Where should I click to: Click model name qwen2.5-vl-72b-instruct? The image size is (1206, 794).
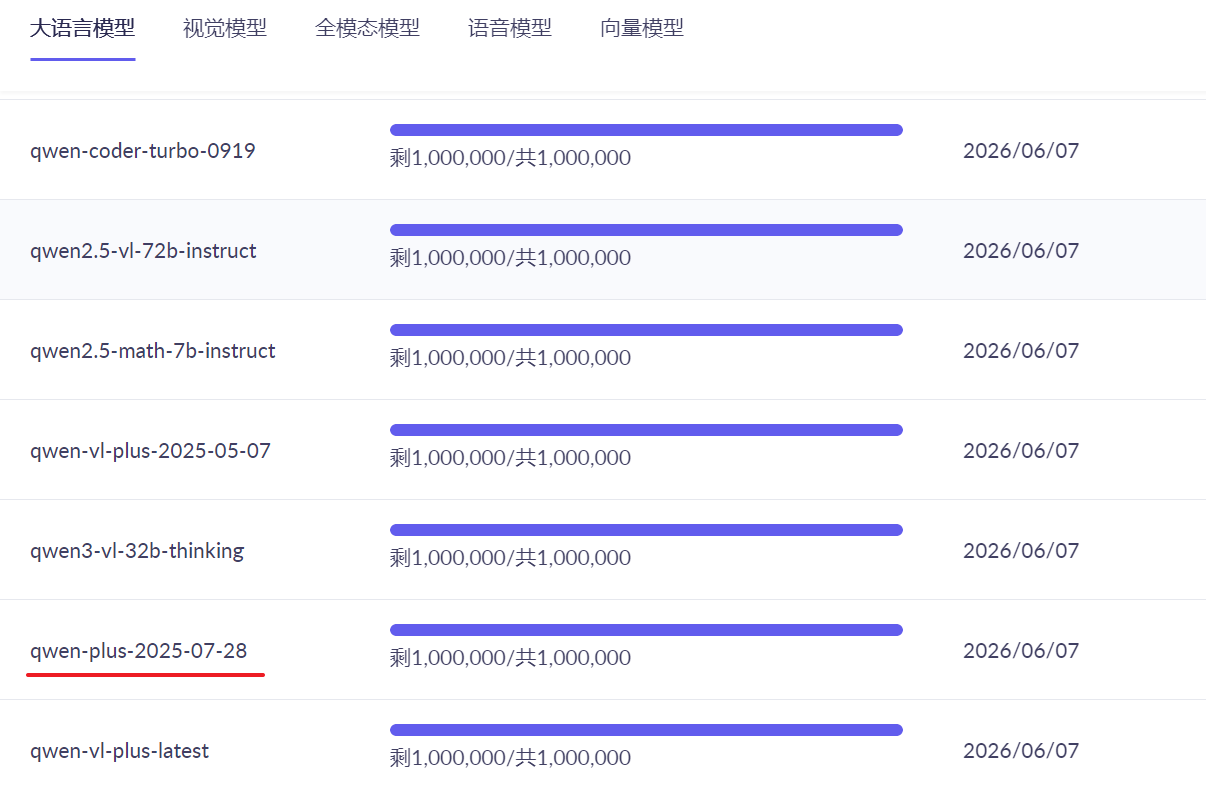point(143,251)
